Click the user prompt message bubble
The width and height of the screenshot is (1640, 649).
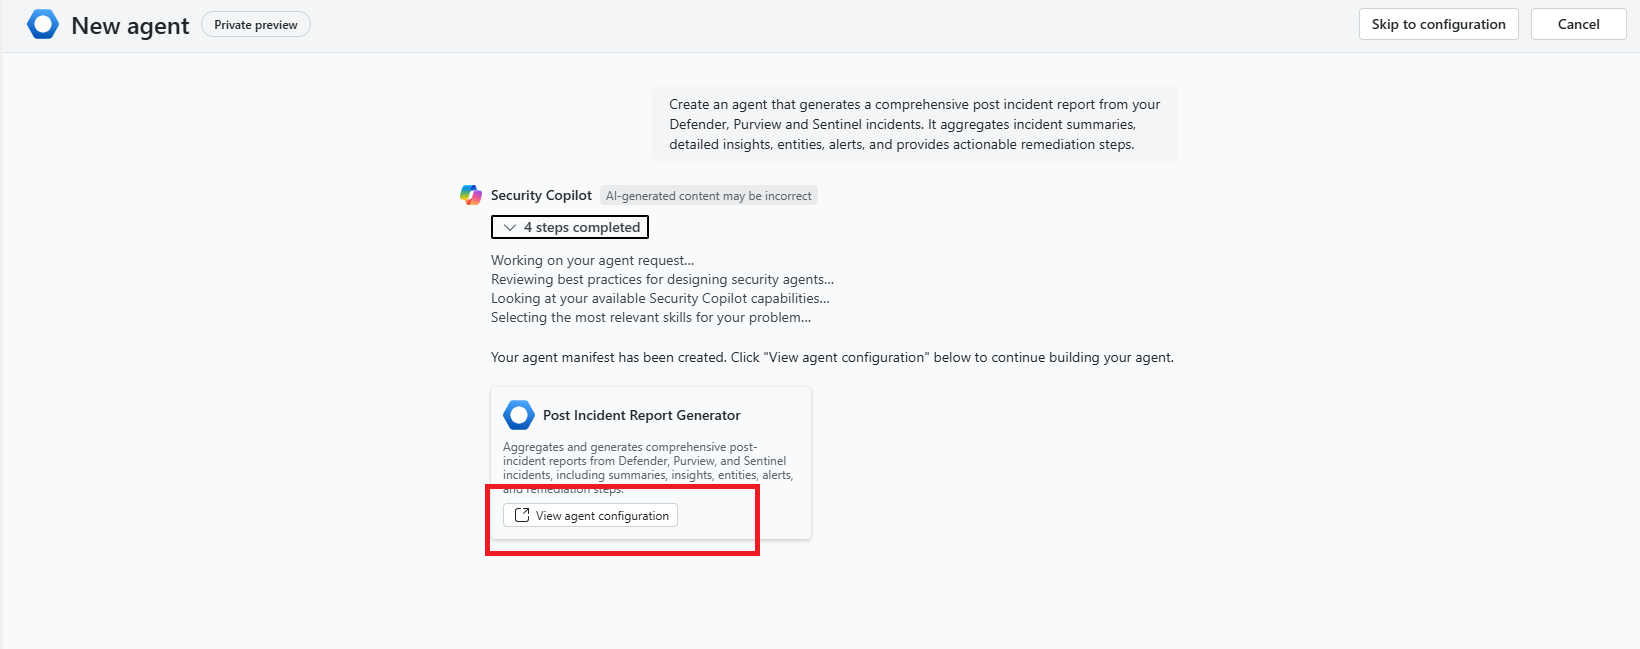click(915, 124)
